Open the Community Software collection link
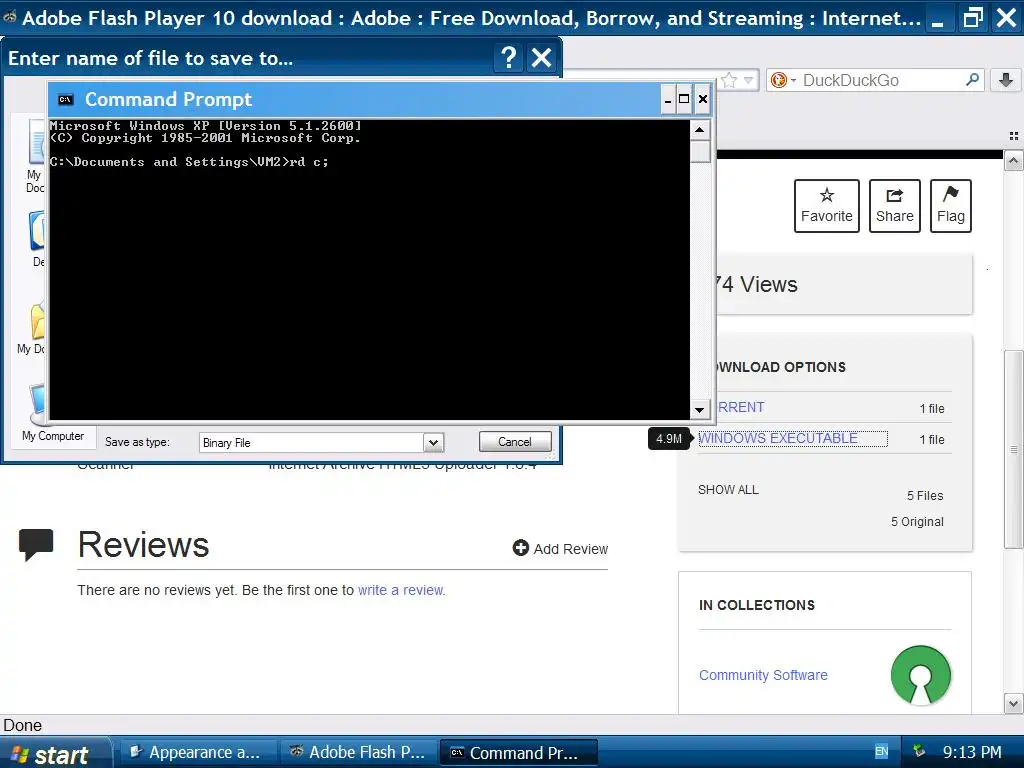Screen dimensions: 1024x768 pyautogui.click(x=763, y=675)
